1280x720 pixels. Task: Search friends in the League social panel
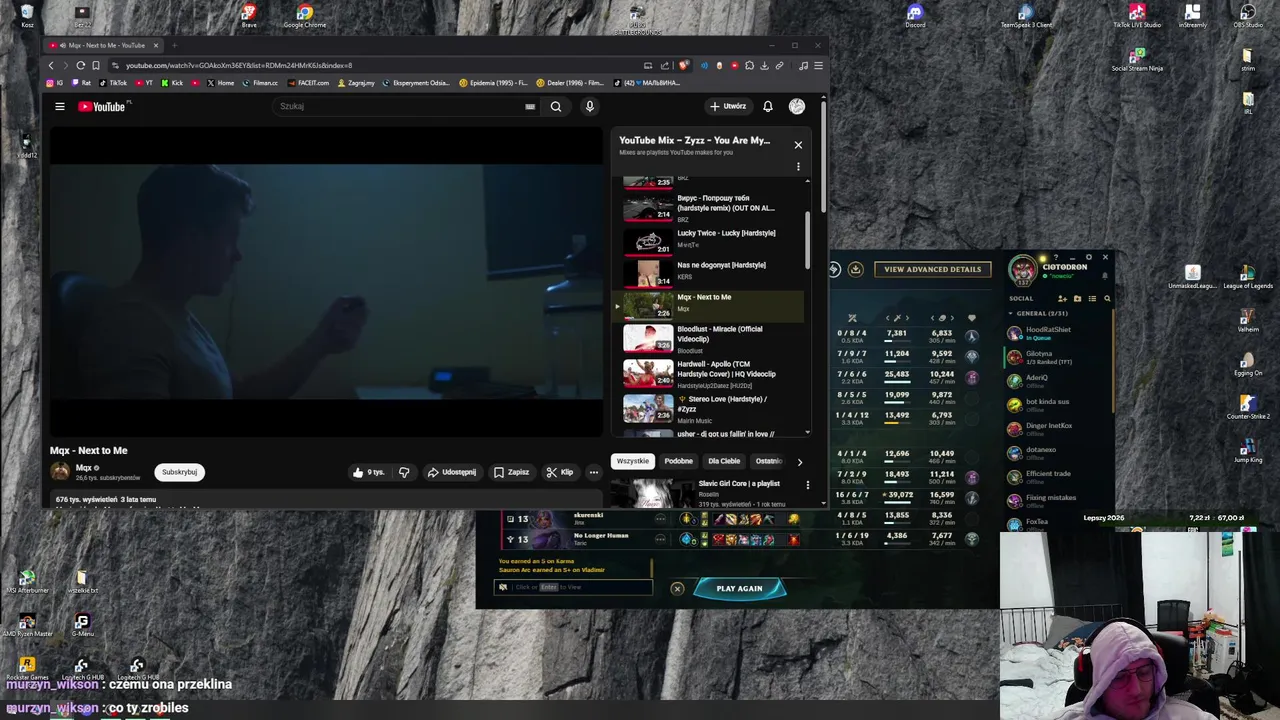[1106, 298]
